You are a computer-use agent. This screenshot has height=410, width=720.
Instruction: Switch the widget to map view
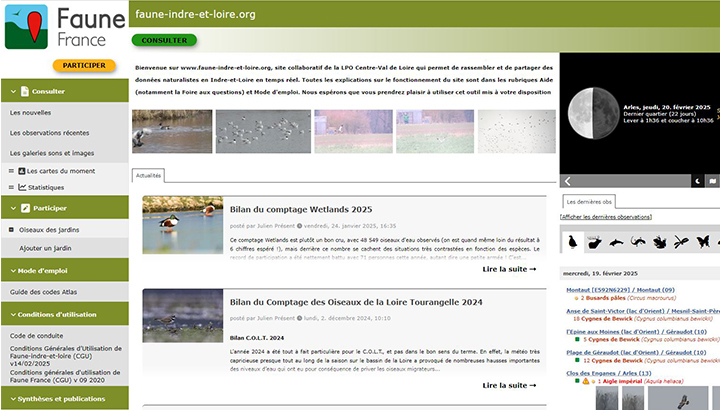tap(713, 181)
